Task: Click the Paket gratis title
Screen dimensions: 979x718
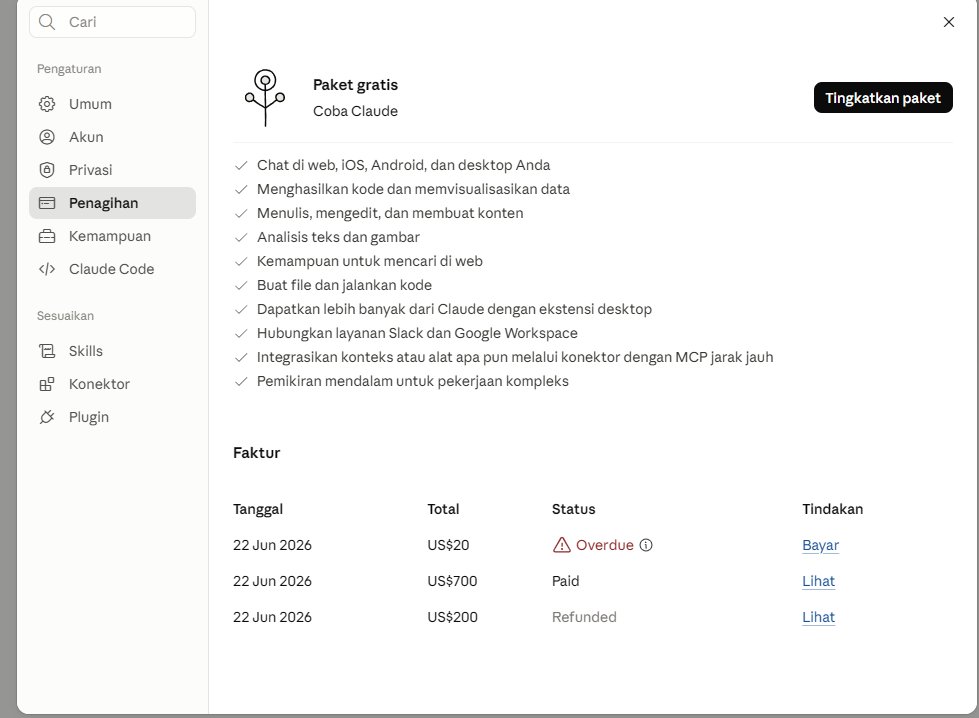Action: click(x=355, y=85)
